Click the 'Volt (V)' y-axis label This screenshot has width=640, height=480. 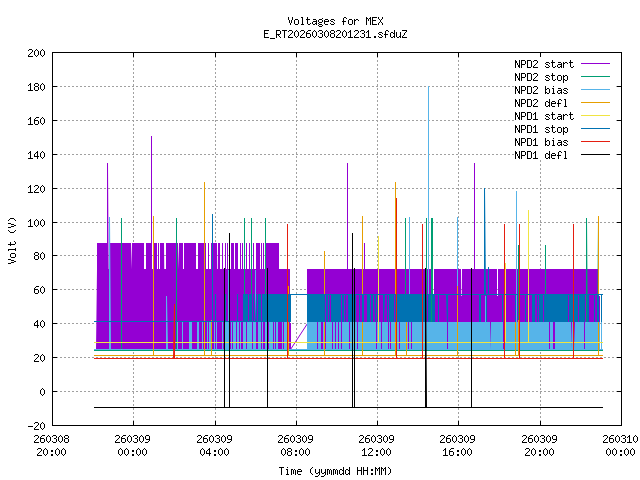(12, 240)
